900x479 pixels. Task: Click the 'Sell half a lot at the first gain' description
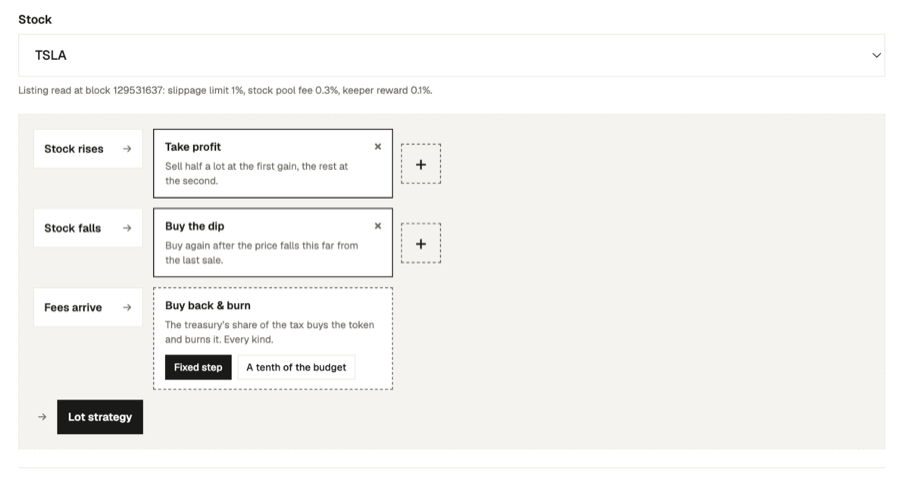(257, 173)
